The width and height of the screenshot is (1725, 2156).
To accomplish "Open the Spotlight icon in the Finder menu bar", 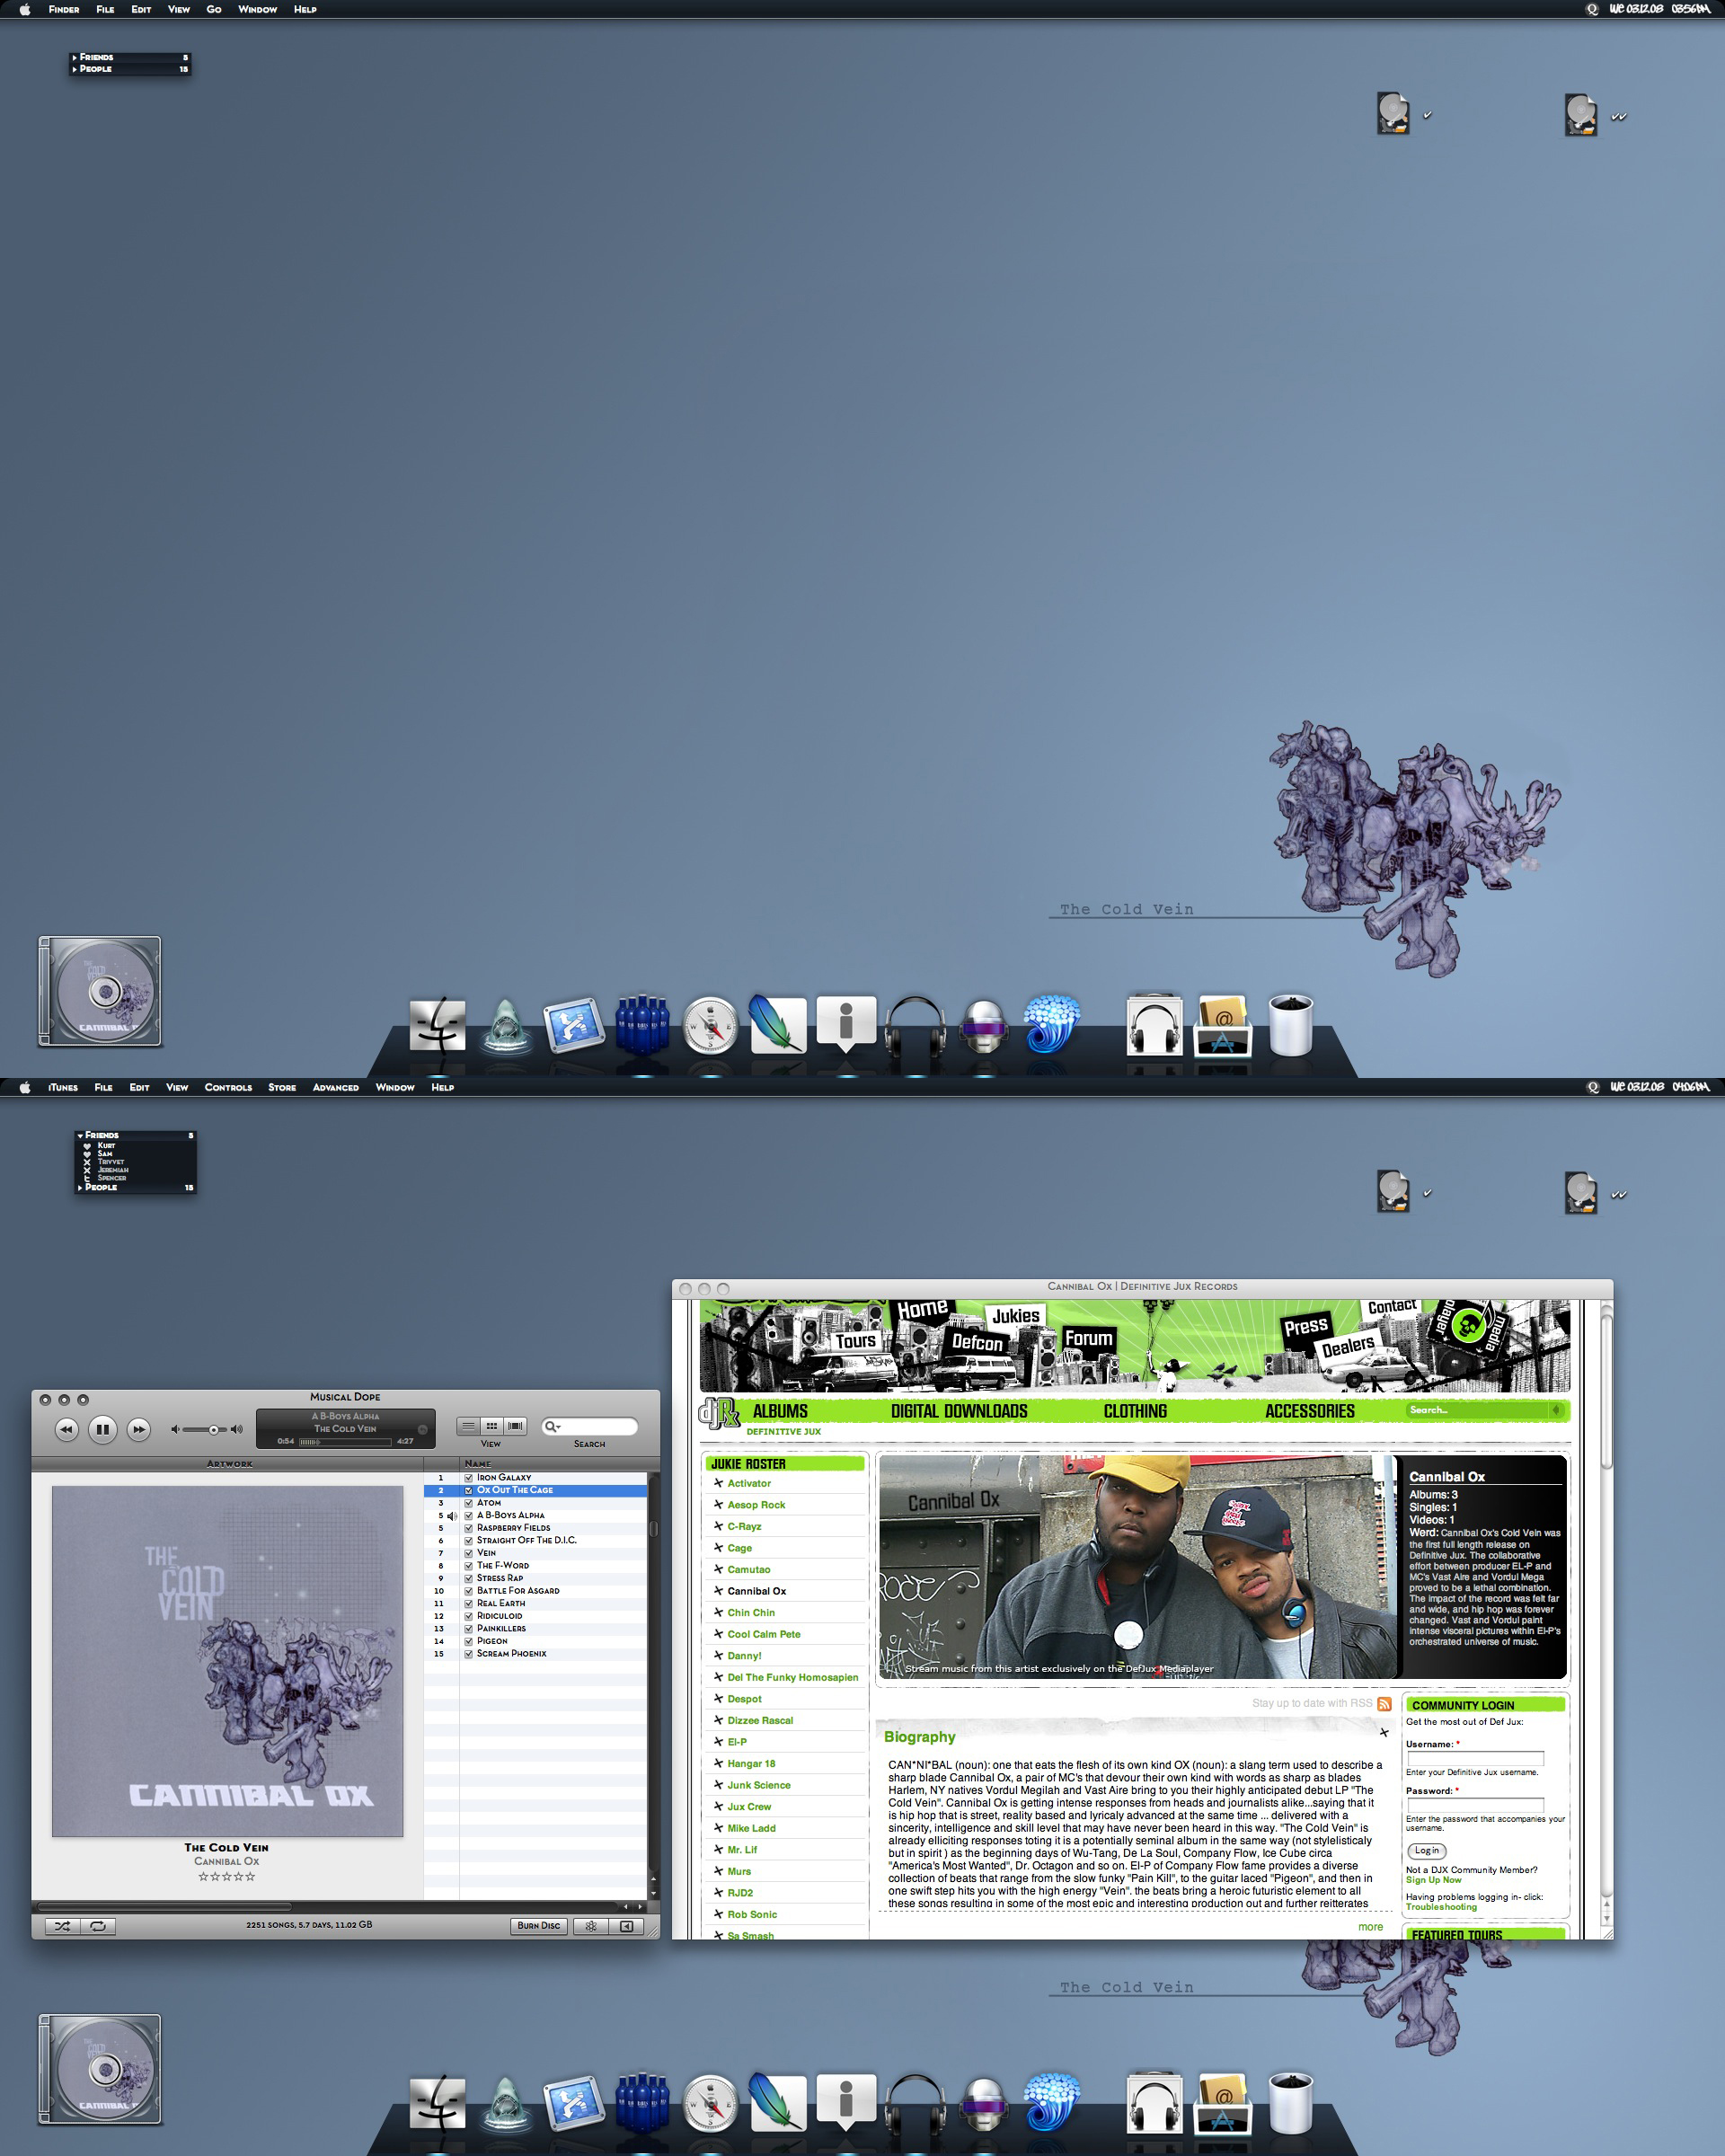I will [1592, 9].
